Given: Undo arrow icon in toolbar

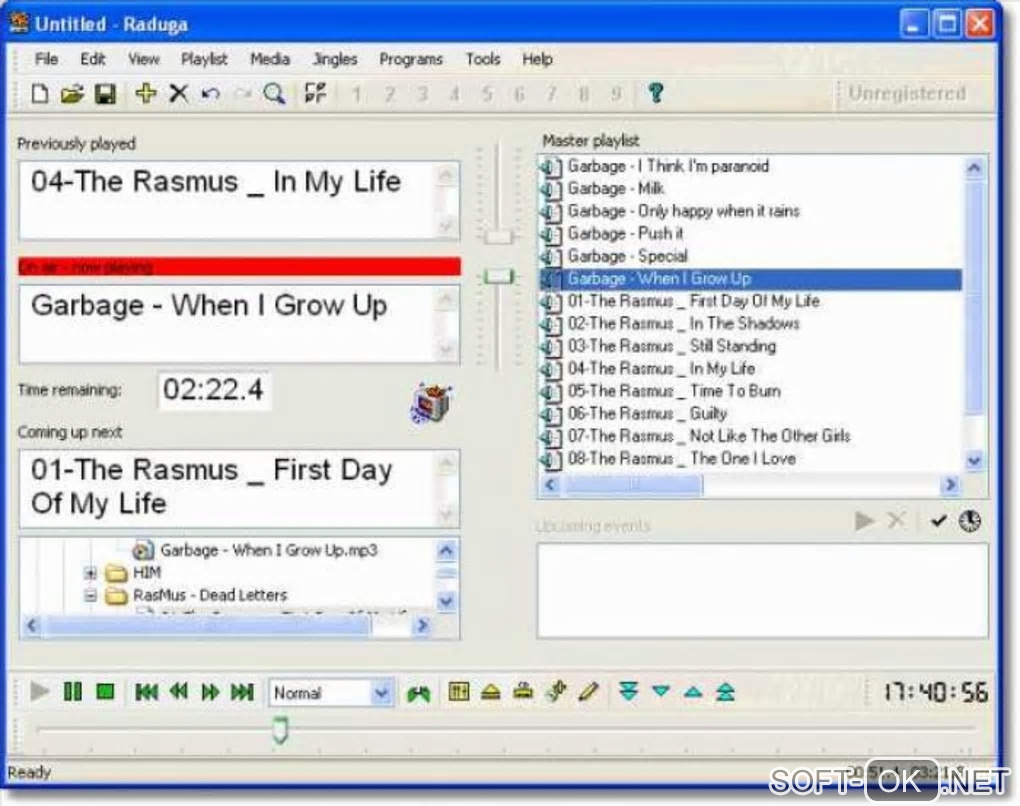Looking at the screenshot, I should point(210,94).
